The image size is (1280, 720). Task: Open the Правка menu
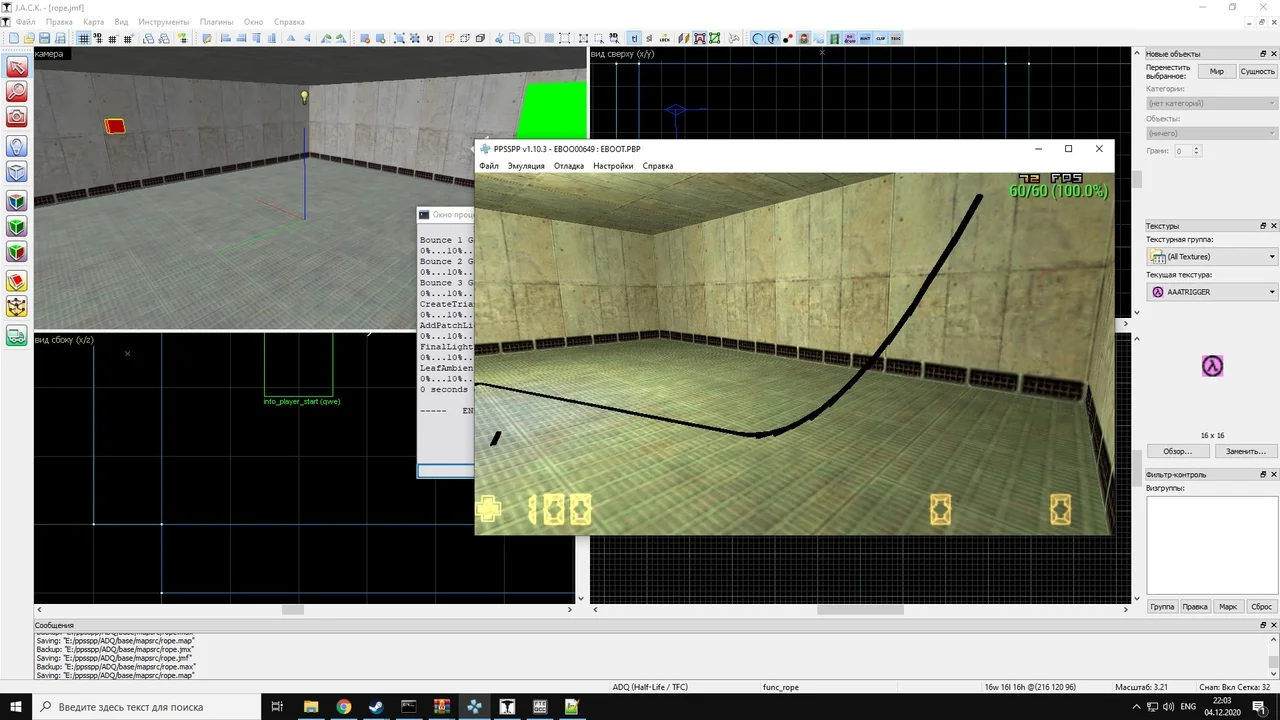point(59,21)
